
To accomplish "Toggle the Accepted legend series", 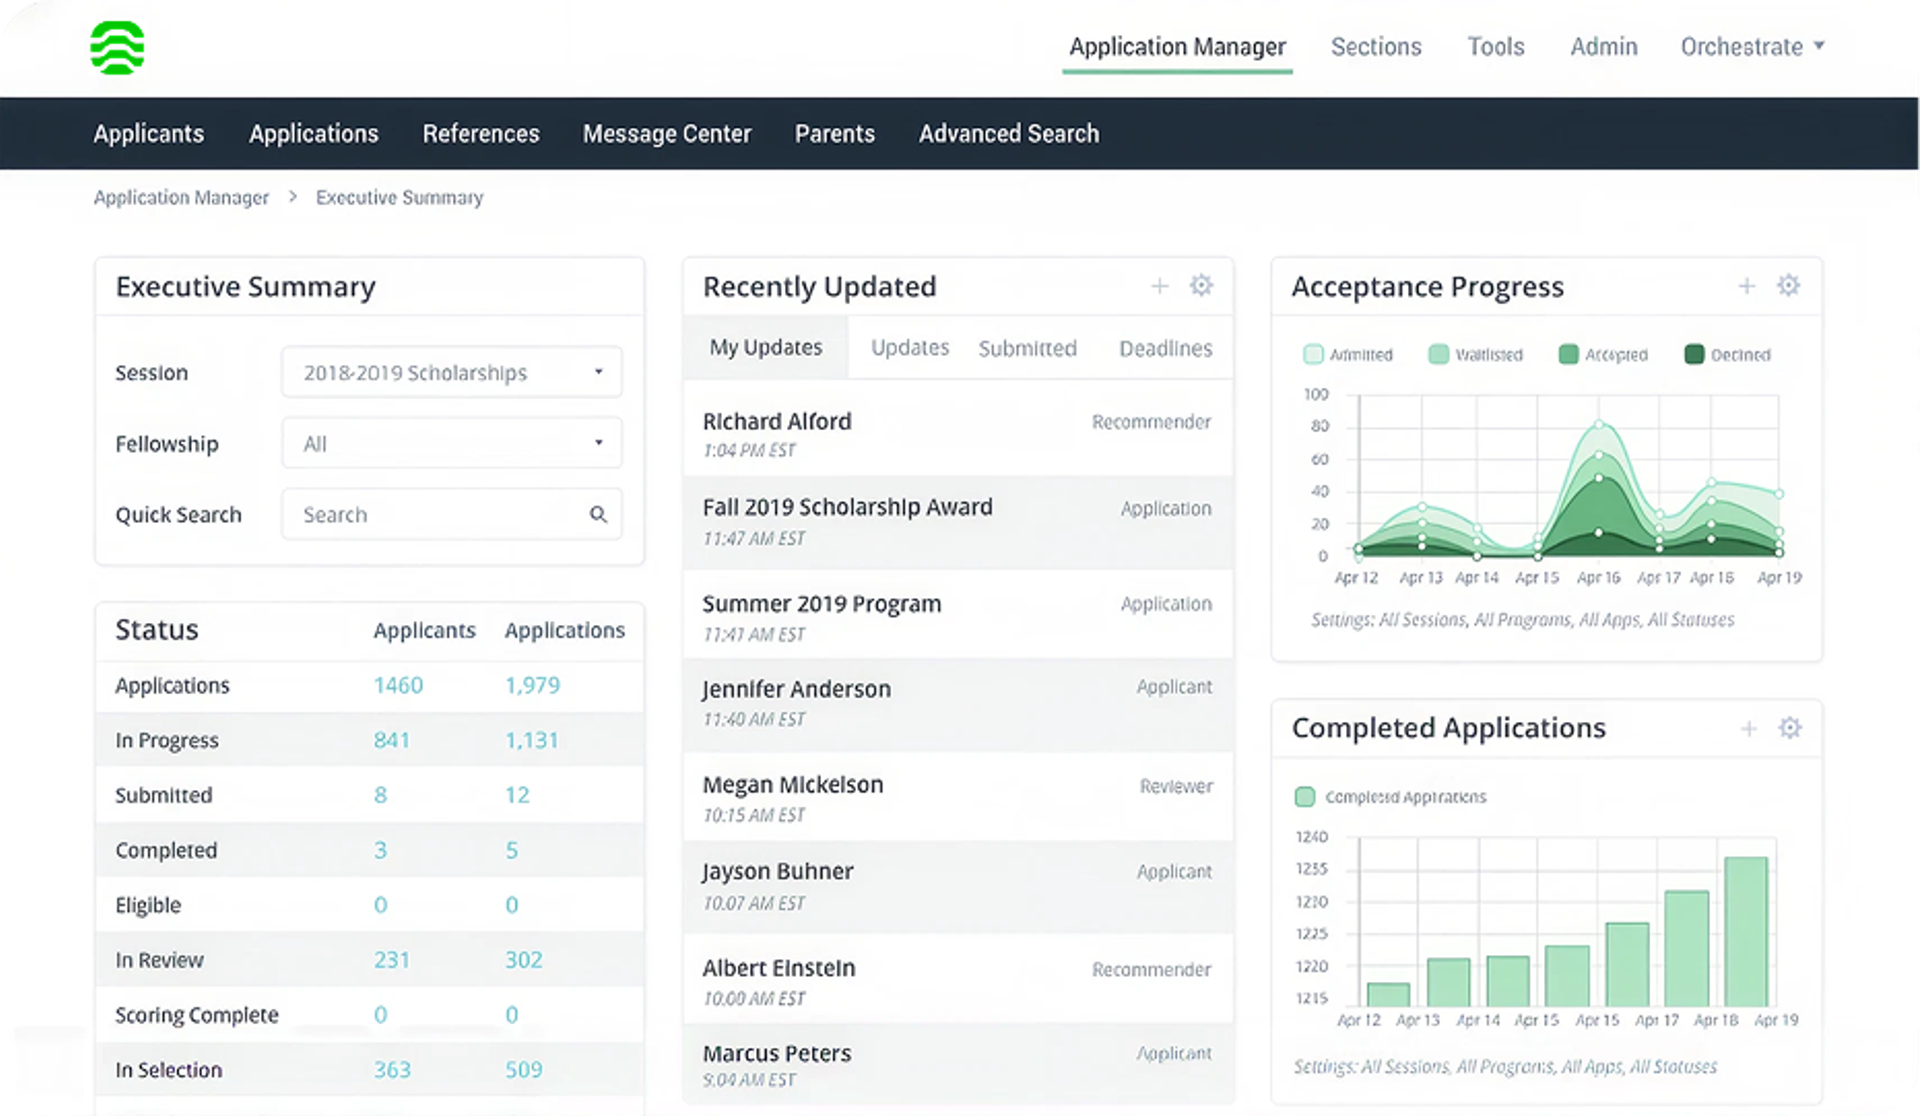I will click(1603, 355).
